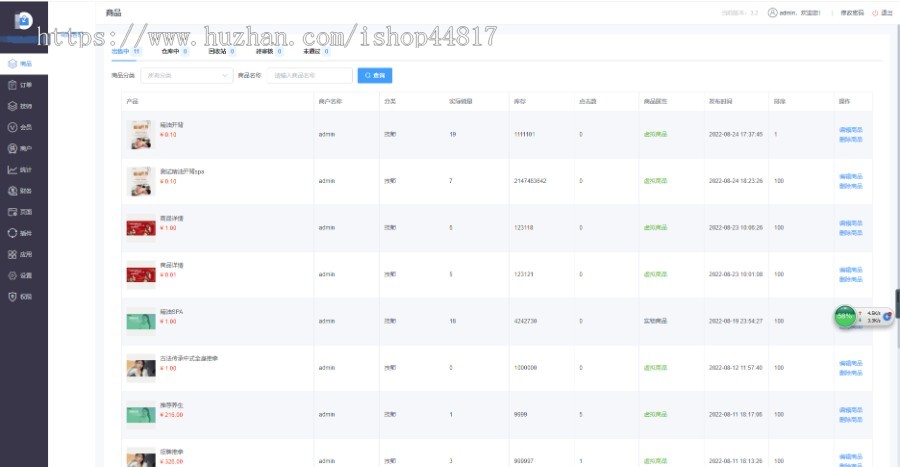Click the 2022-08-19 23:54:27 publish time
The height and width of the screenshot is (467, 900).
point(735,321)
